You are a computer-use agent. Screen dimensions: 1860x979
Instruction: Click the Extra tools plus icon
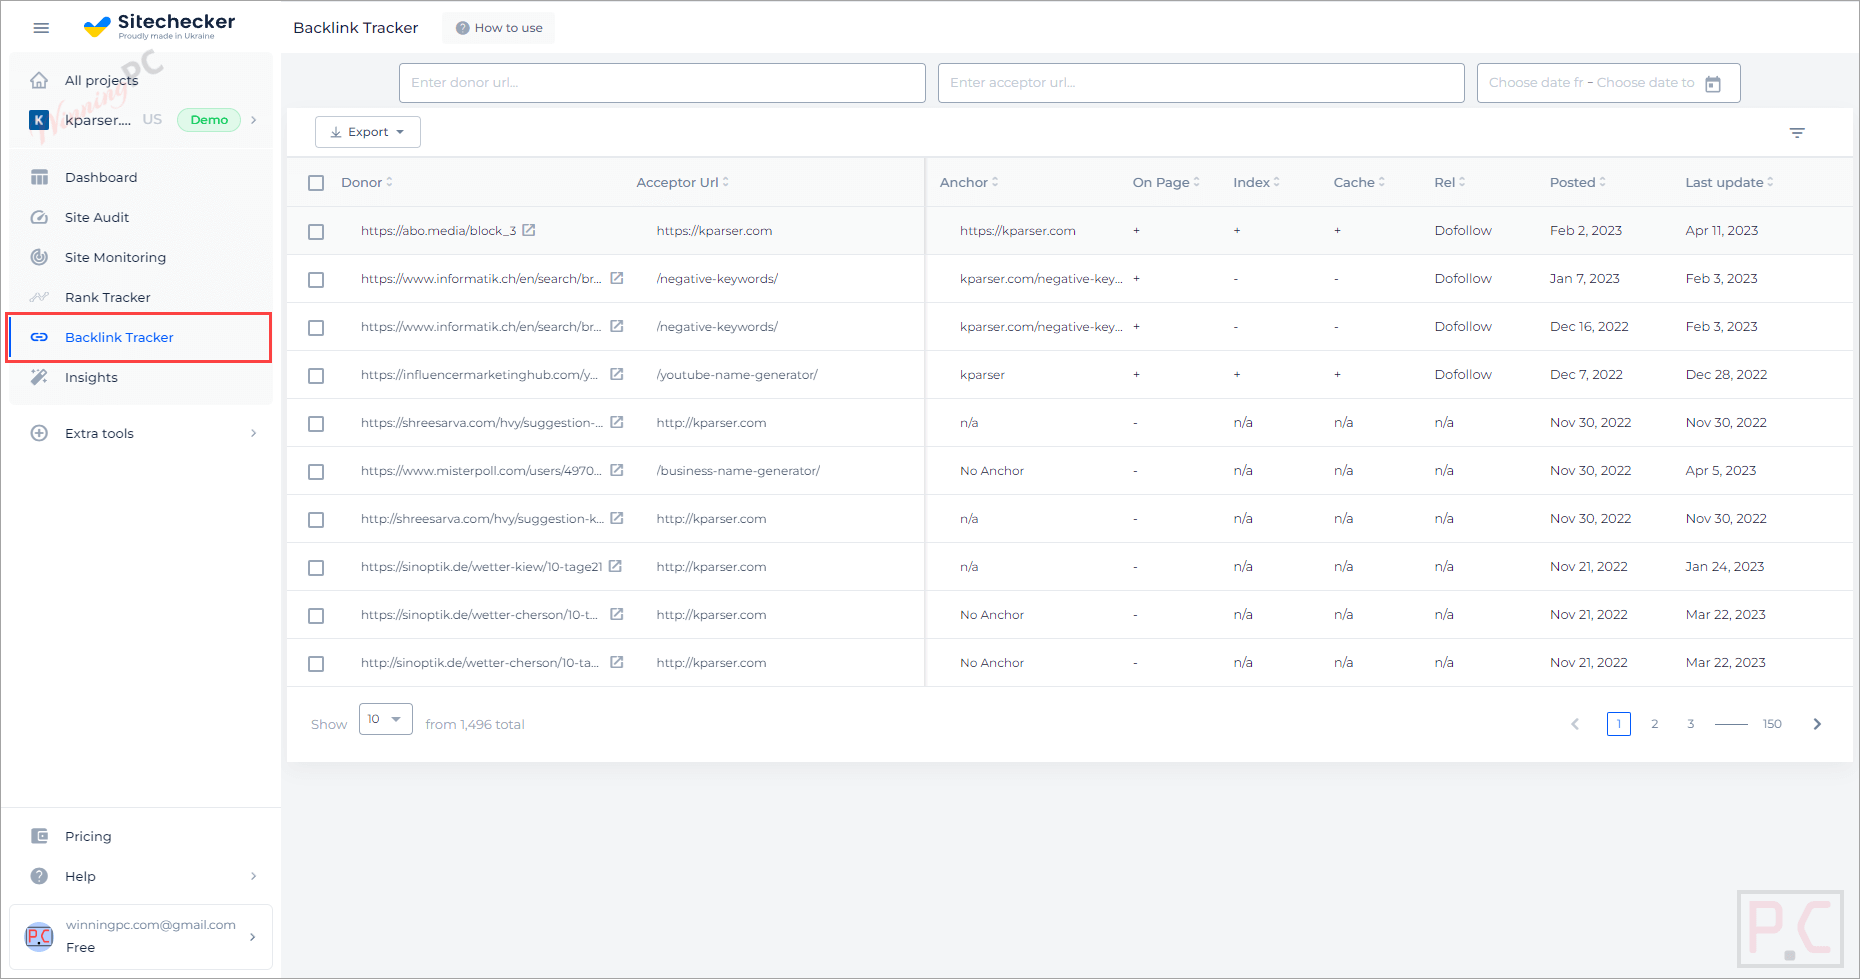(39, 433)
